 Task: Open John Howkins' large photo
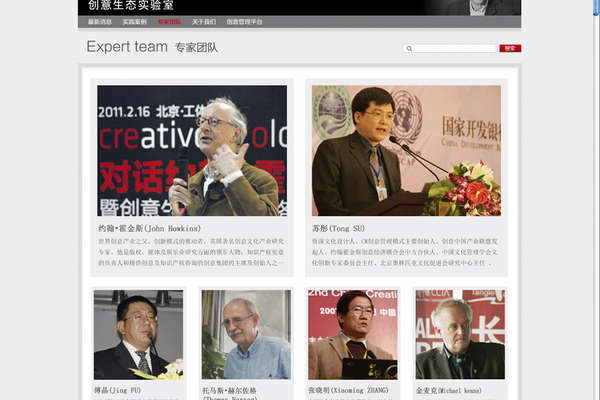(192, 150)
